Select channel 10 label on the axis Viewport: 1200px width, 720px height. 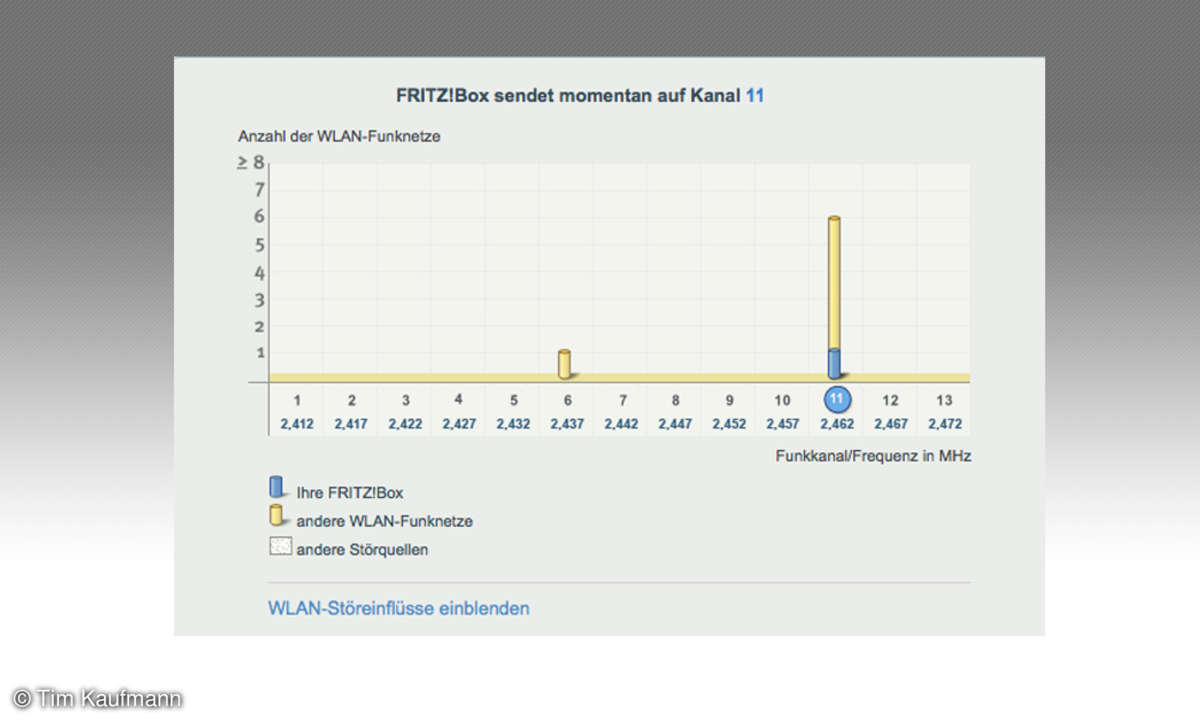pyautogui.click(x=783, y=400)
